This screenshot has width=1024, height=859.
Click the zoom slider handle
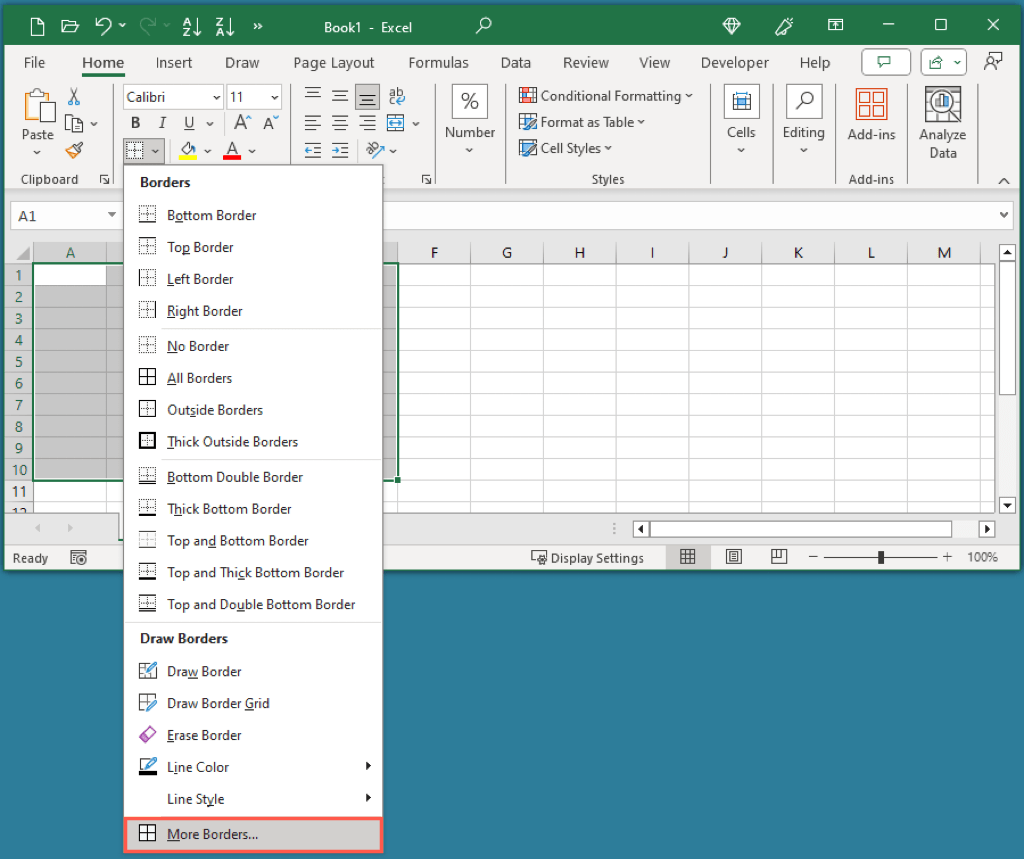881,557
